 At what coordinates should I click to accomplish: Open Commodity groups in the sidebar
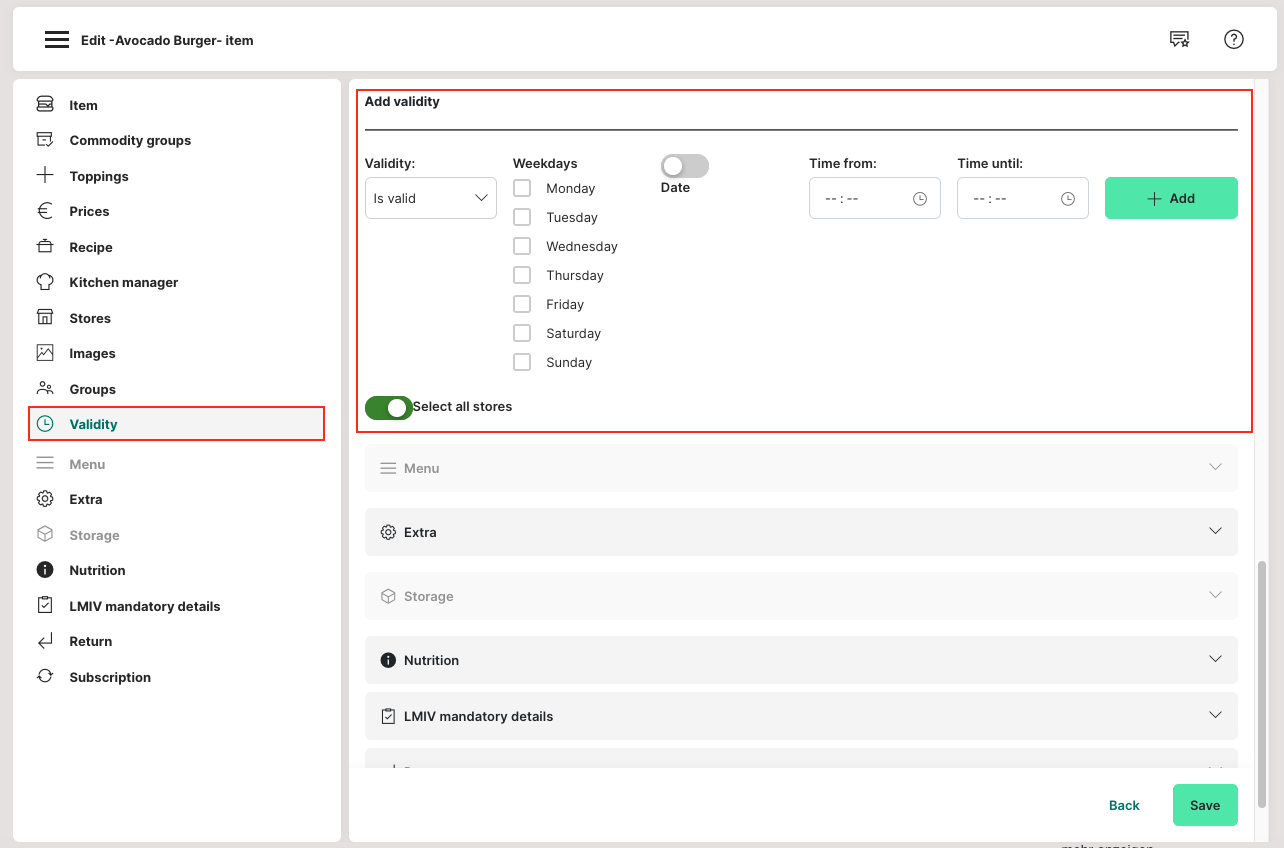[130, 141]
